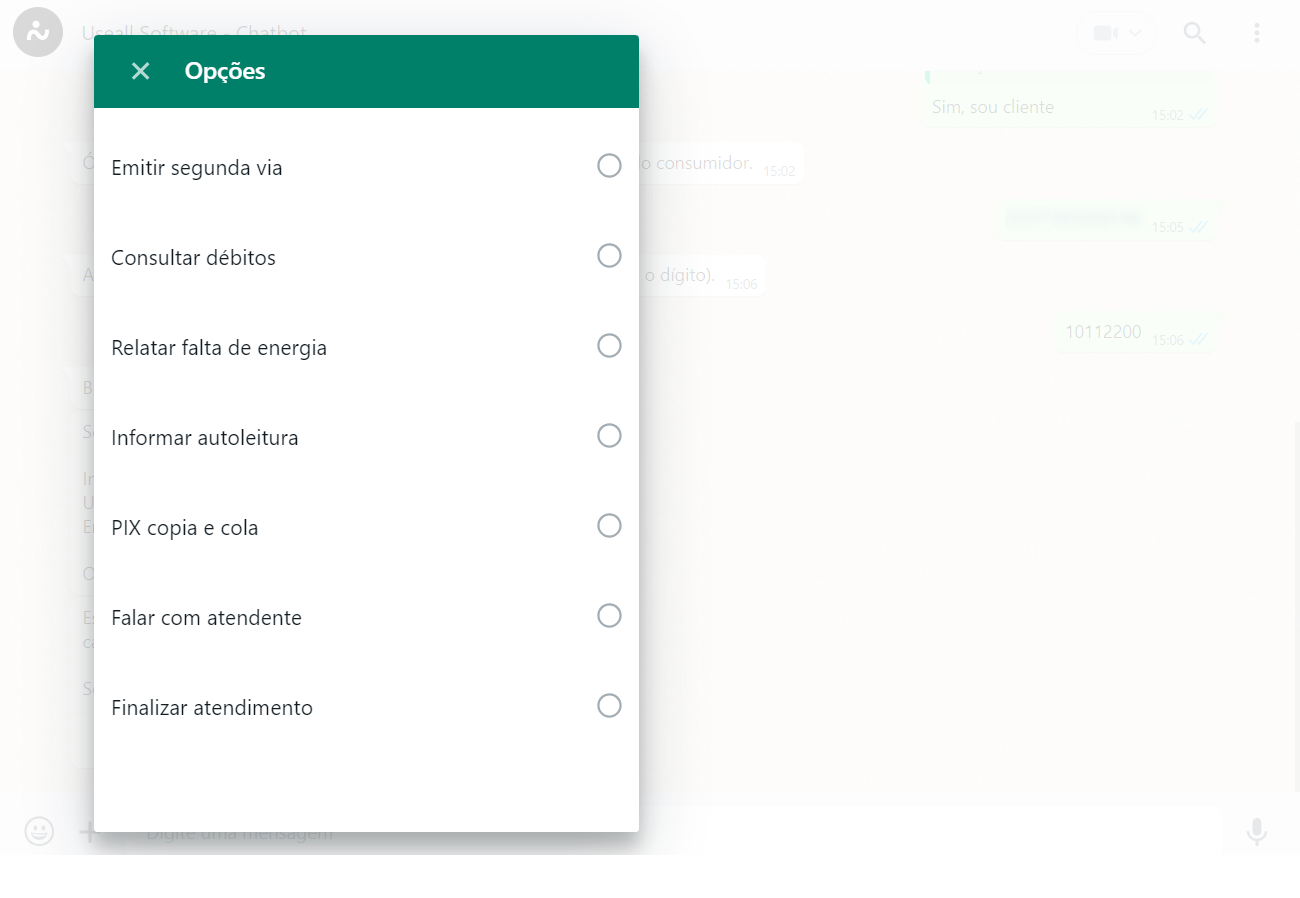Click the Consultar débitos label
This screenshot has width=1300, height=898.
193,258
